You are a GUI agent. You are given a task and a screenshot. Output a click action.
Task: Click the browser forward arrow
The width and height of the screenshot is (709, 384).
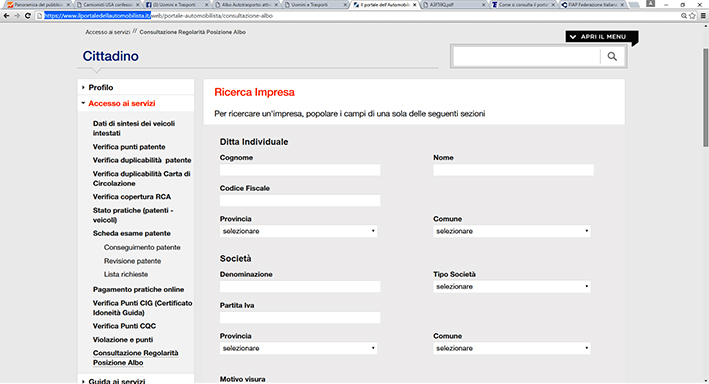pyautogui.click(x=17, y=15)
